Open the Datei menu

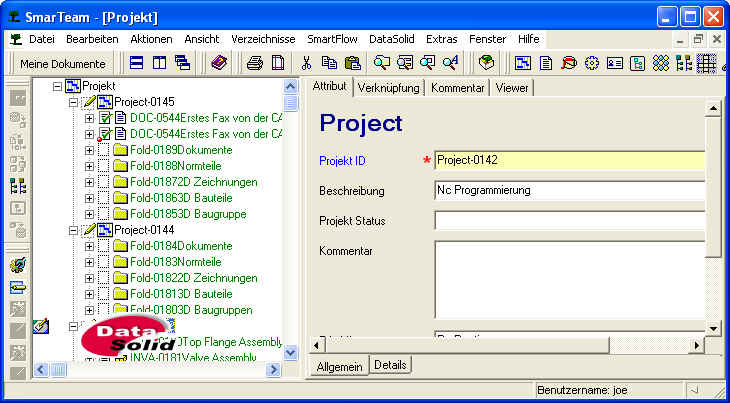(41, 40)
